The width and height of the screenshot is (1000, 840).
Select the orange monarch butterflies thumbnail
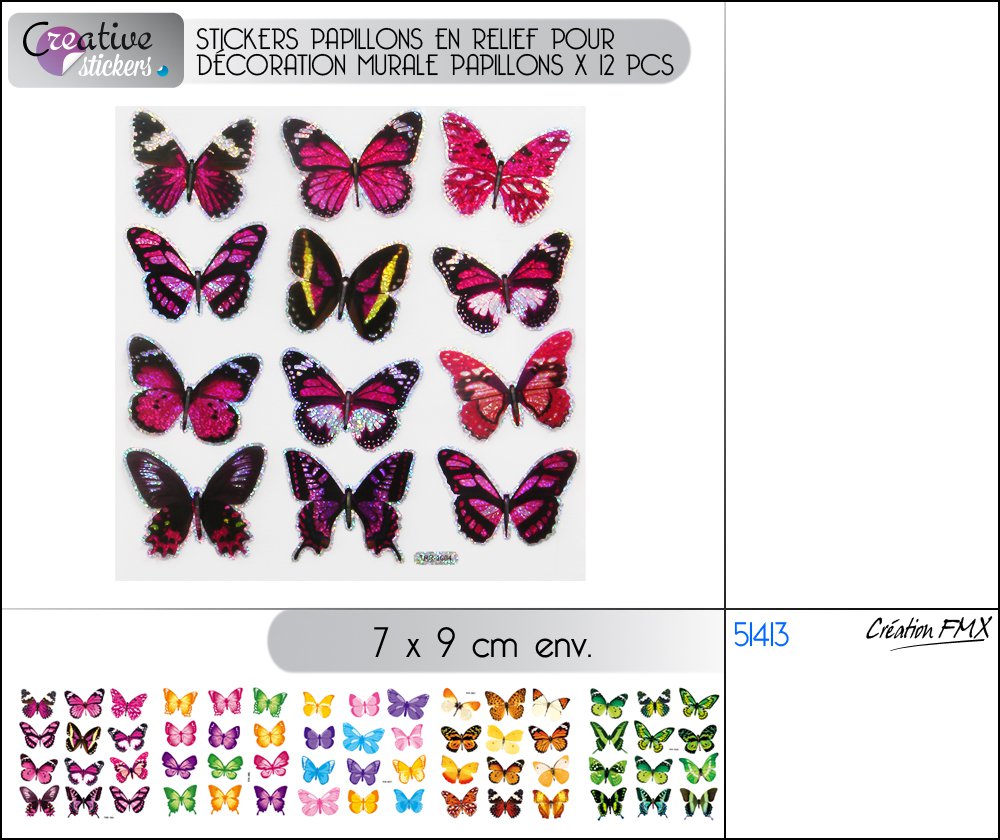(505, 753)
